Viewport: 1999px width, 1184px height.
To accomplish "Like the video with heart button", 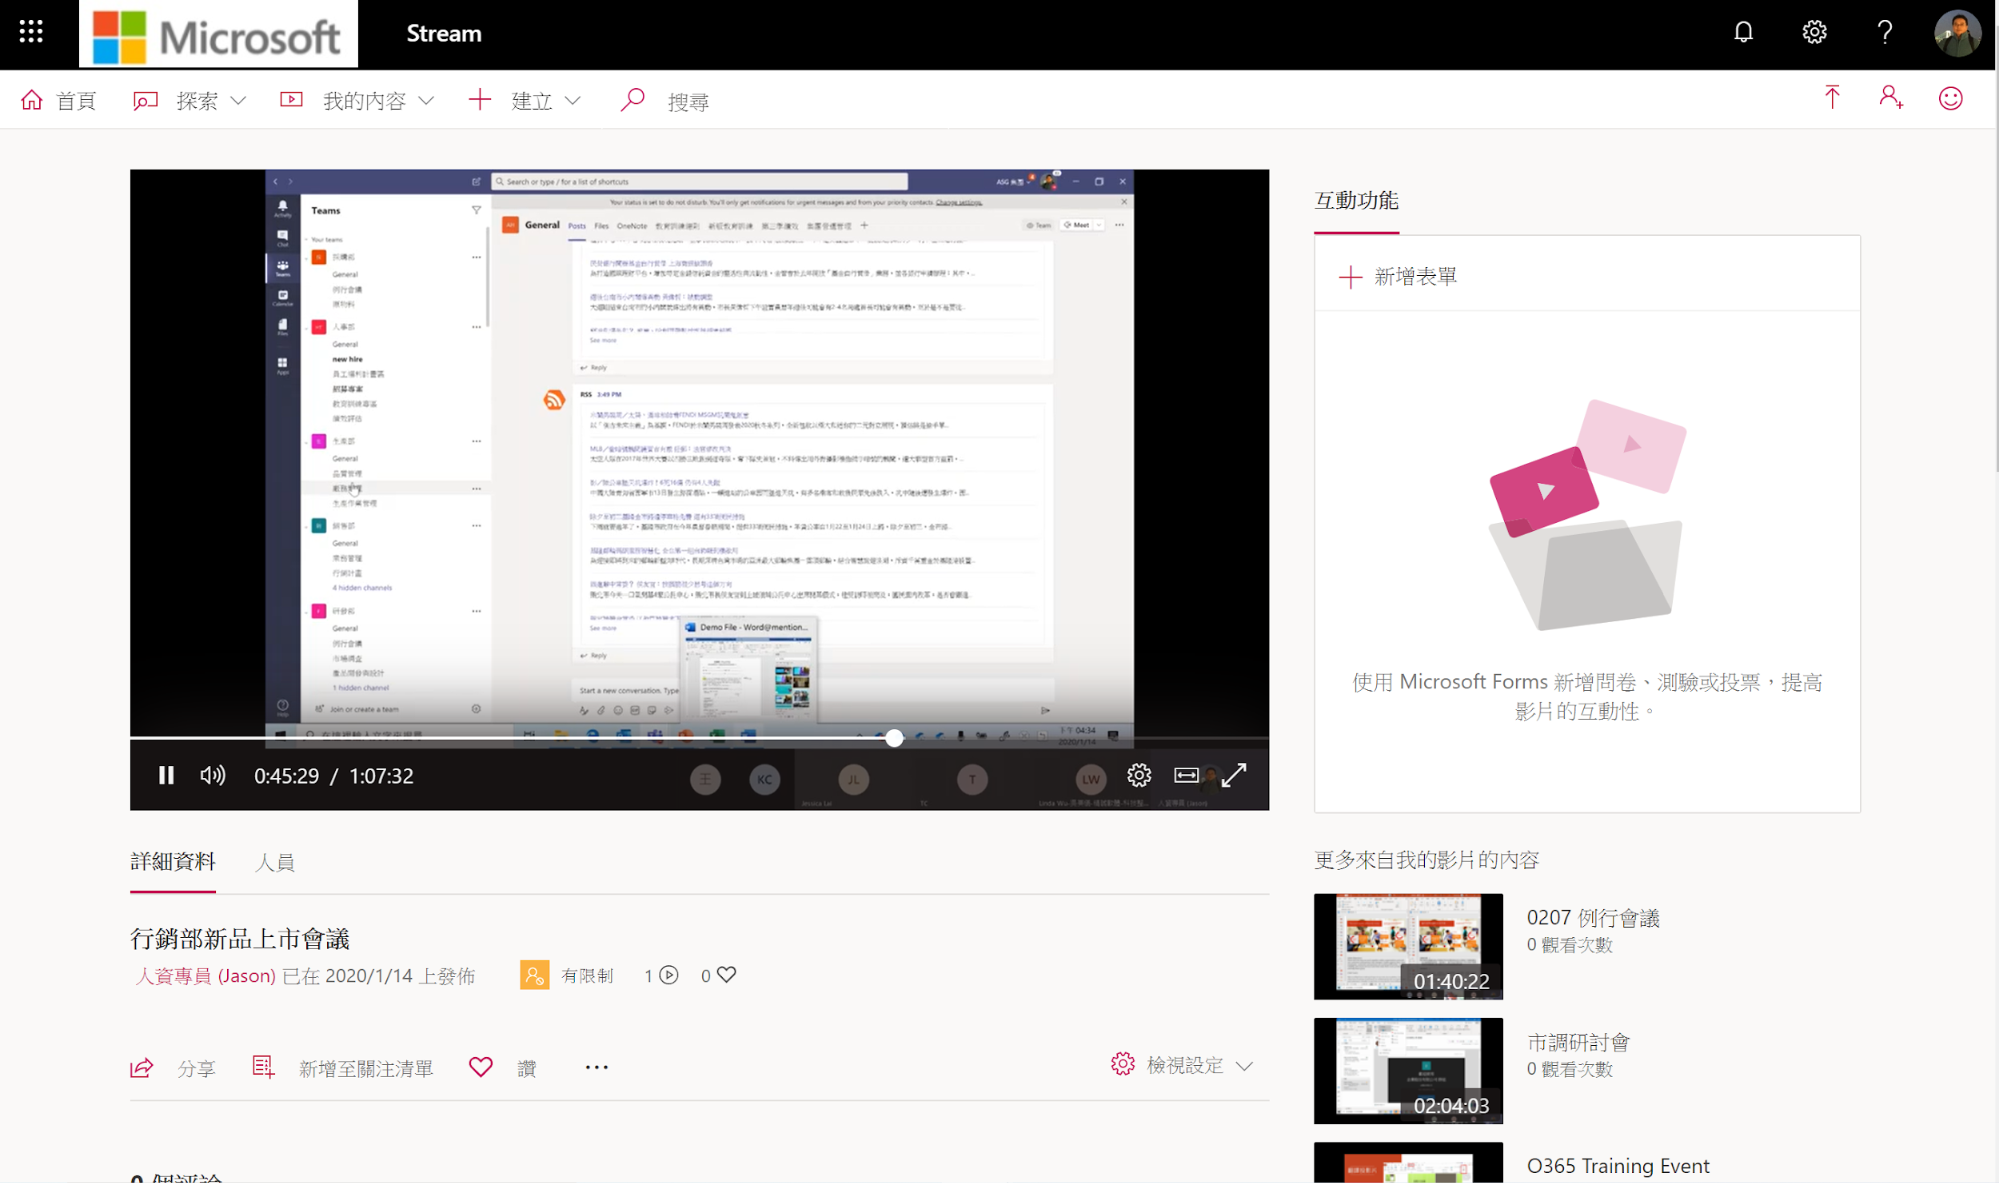I will coord(481,1067).
